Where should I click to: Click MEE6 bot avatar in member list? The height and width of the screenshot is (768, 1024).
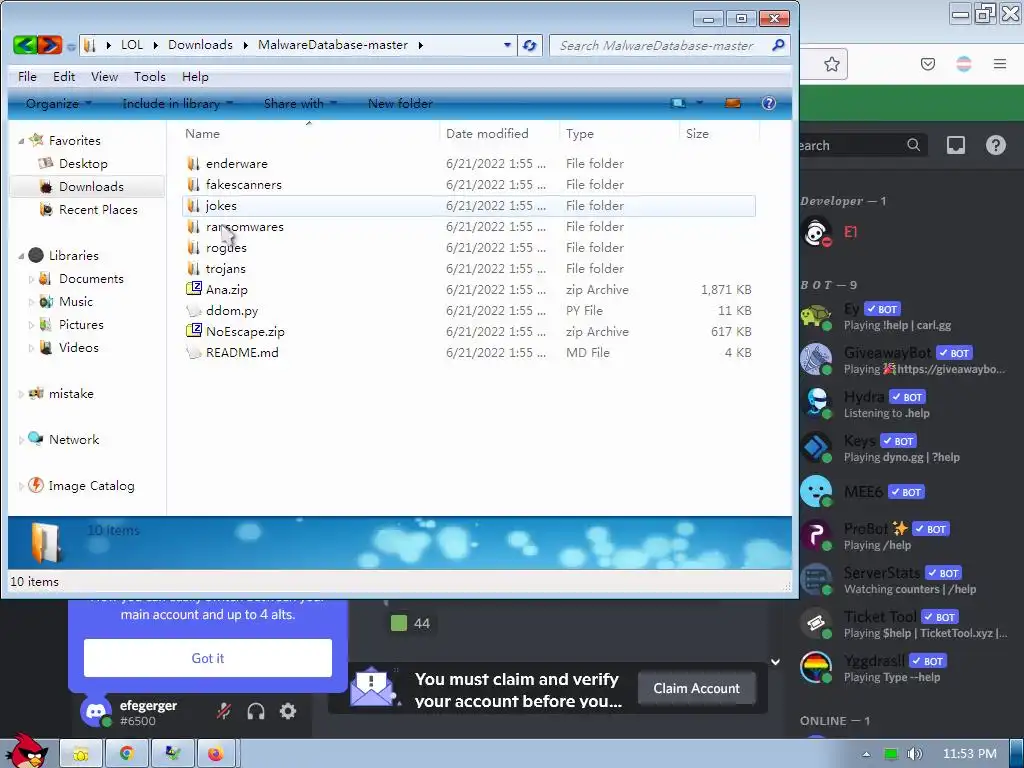click(x=816, y=492)
